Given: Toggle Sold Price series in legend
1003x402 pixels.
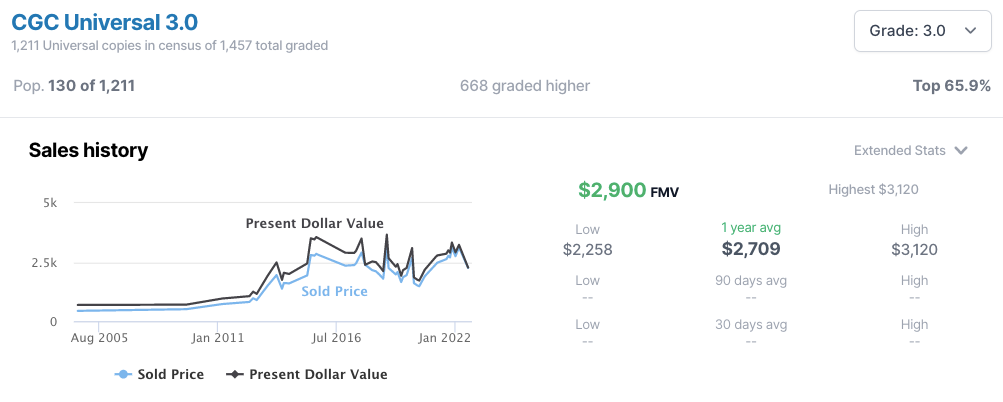Looking at the screenshot, I should [159, 374].
